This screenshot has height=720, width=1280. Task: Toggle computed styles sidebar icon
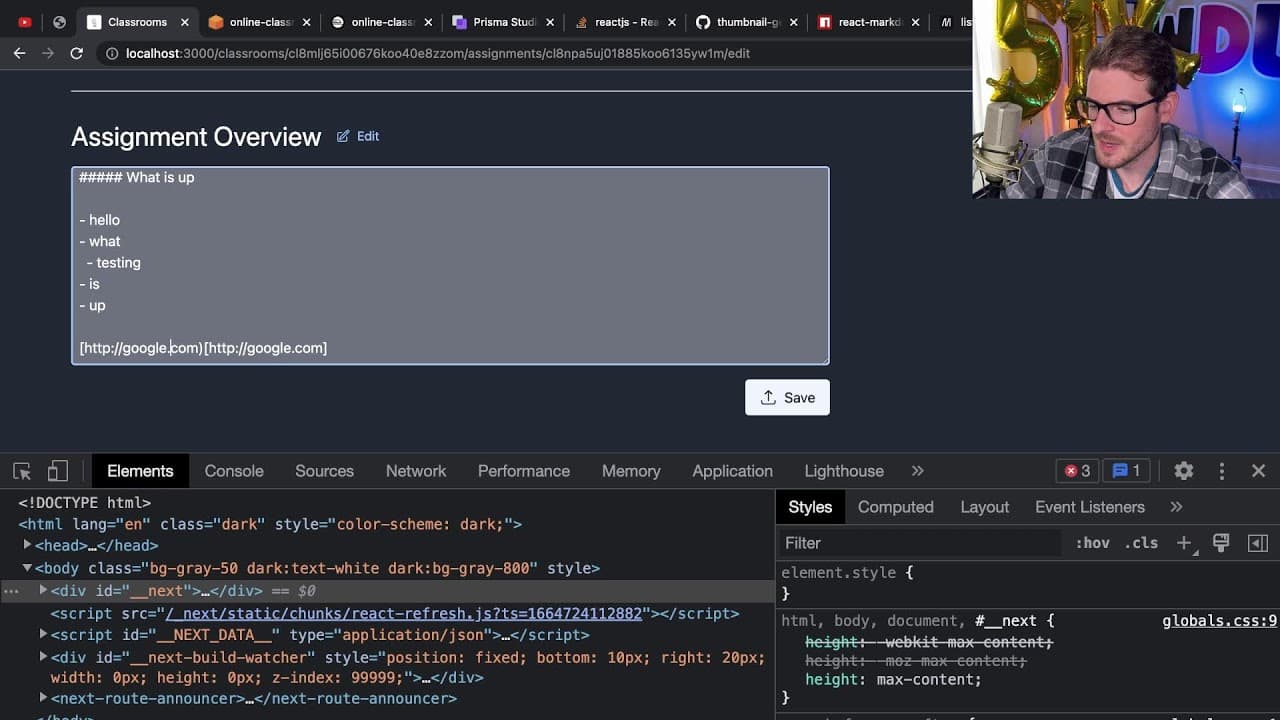(1258, 543)
